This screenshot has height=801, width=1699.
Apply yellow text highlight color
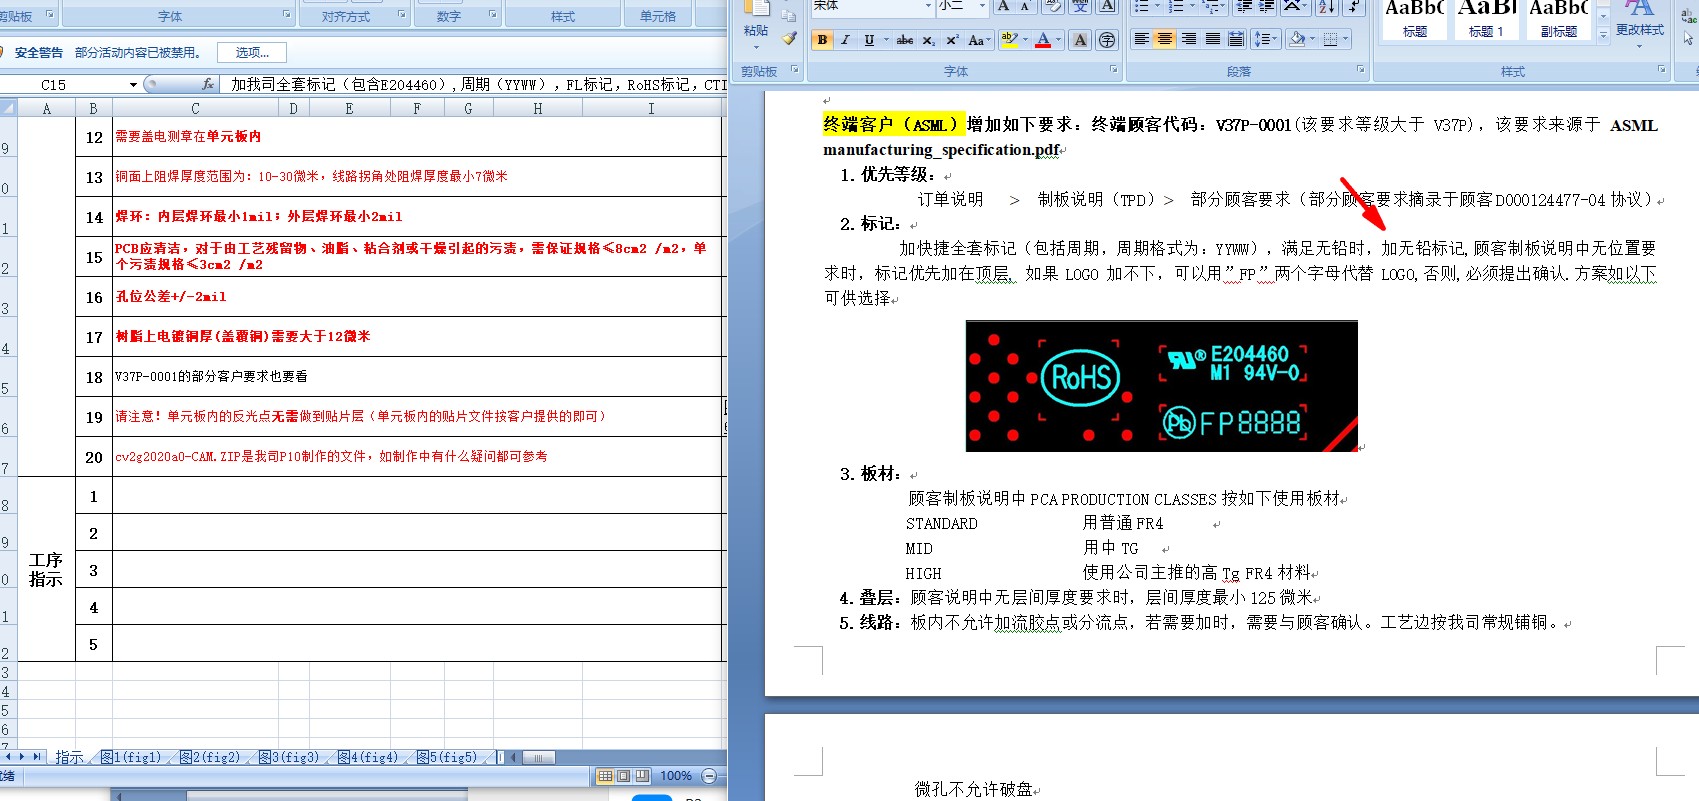pyautogui.click(x=1008, y=40)
